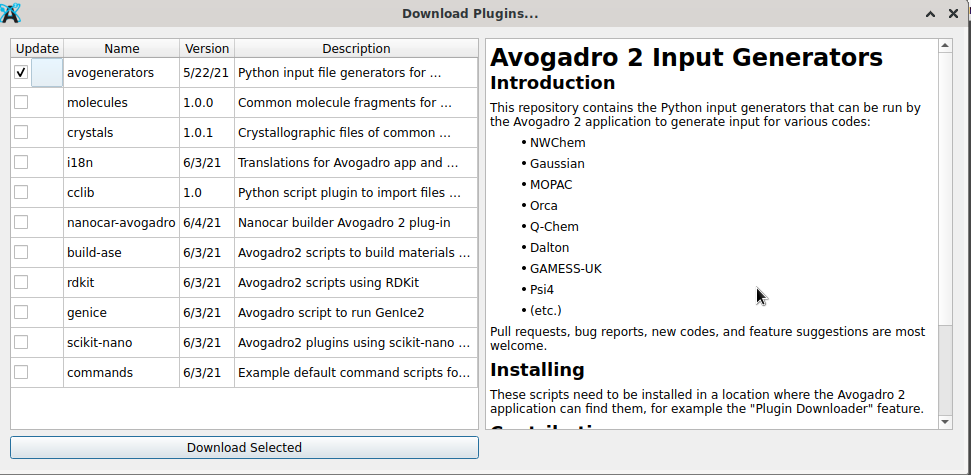Check the molecules plugin checkbox
Screen dimensions: 971x475
[x=21, y=102]
